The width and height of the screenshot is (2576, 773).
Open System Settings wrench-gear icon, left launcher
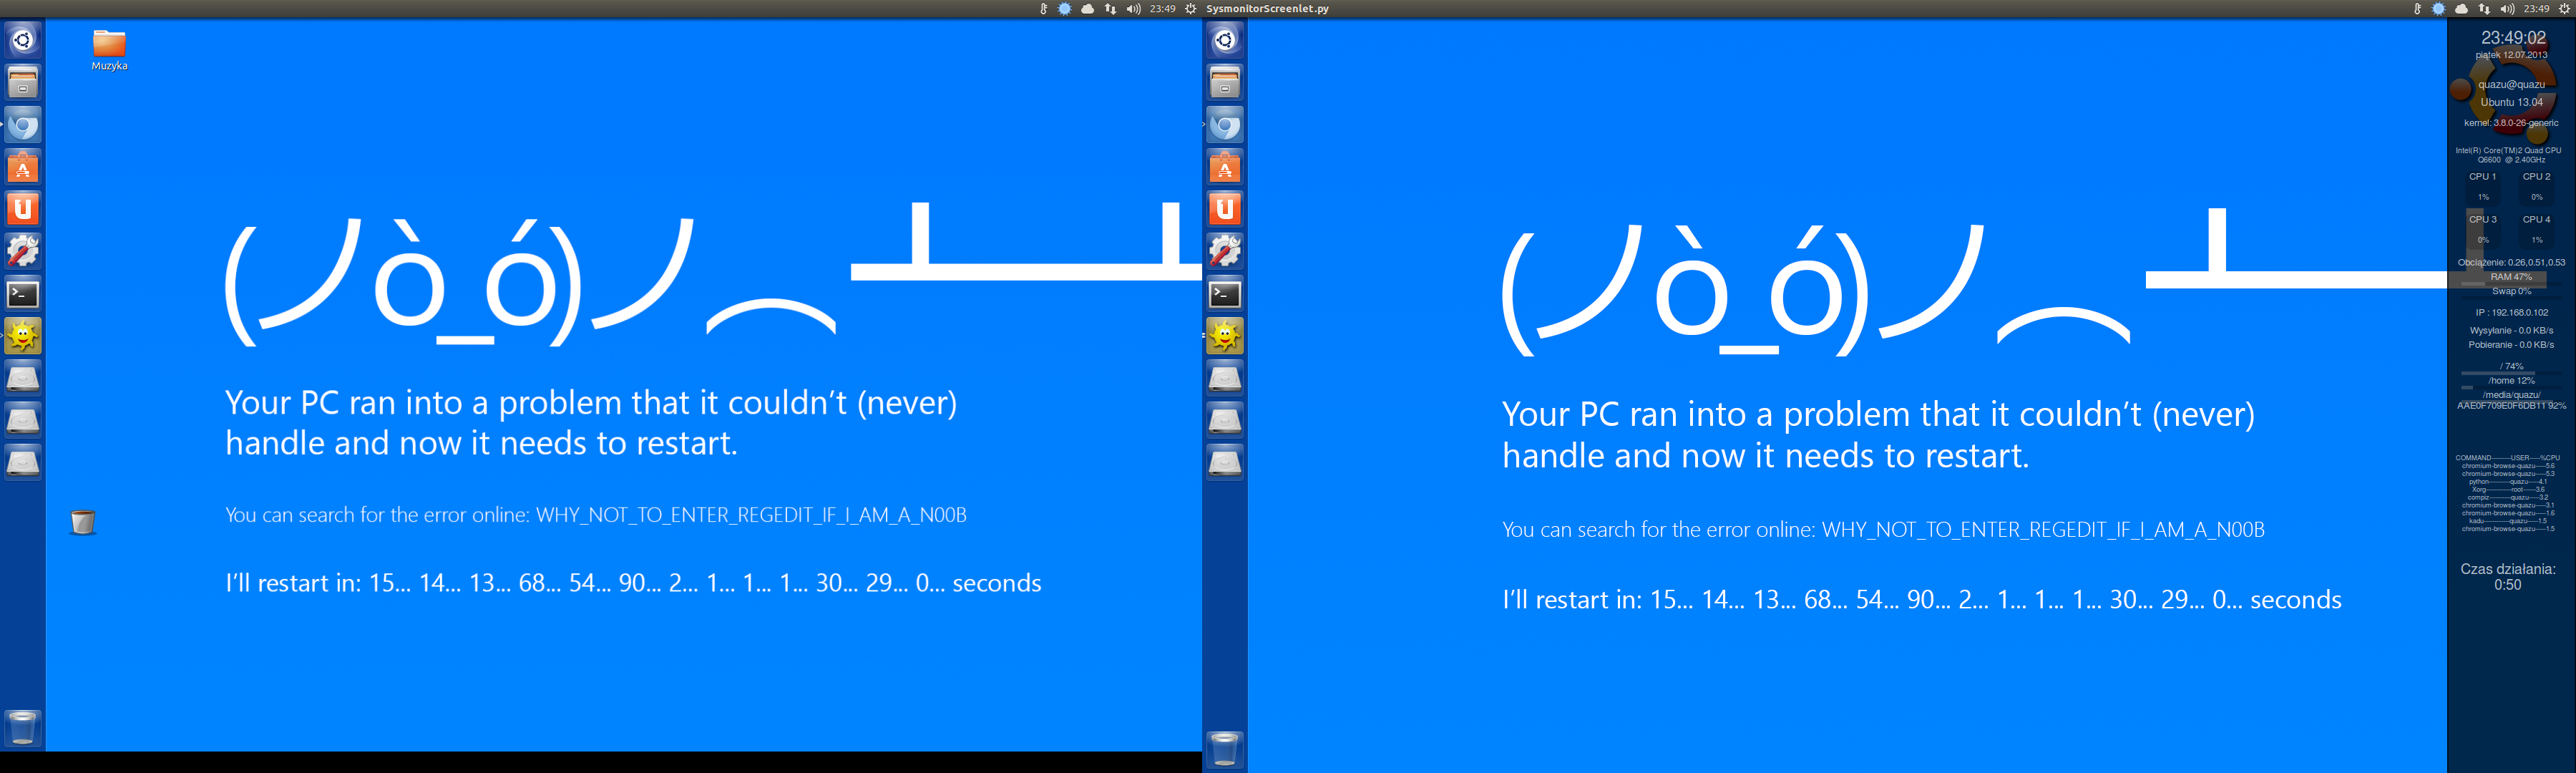pyautogui.click(x=23, y=251)
